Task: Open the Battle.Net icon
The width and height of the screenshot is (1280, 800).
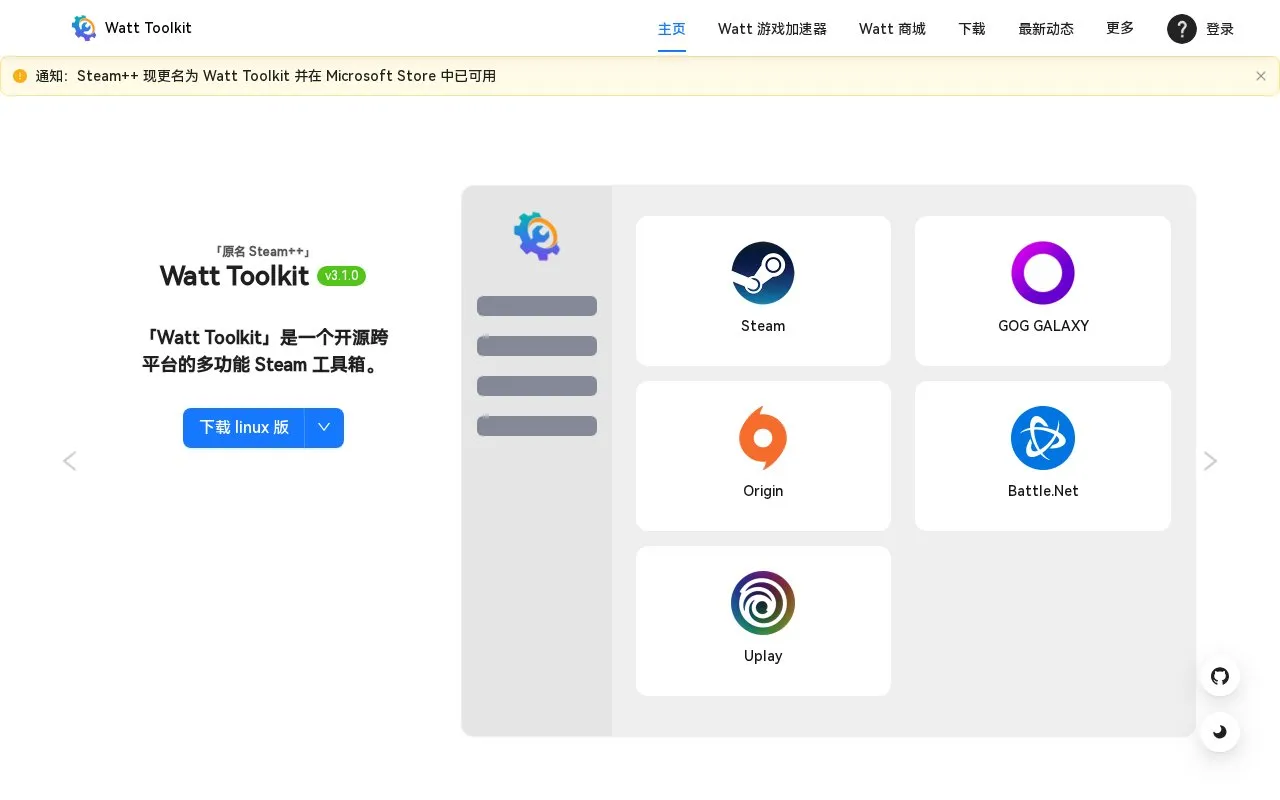Action: [1043, 438]
